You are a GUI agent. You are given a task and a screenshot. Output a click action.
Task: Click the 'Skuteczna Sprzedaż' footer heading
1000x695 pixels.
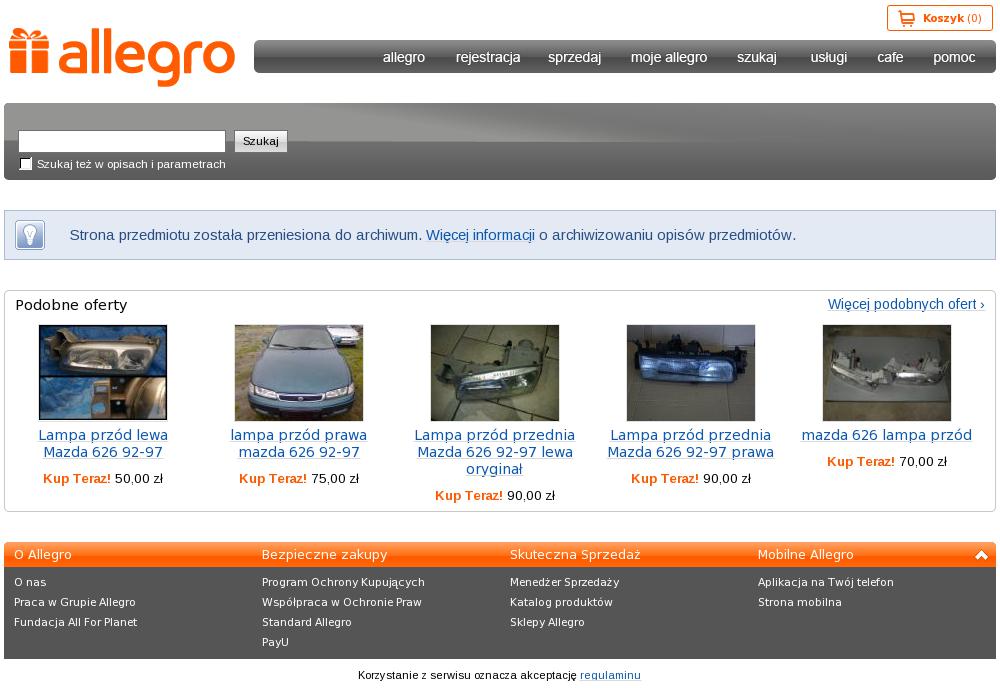click(x=575, y=555)
